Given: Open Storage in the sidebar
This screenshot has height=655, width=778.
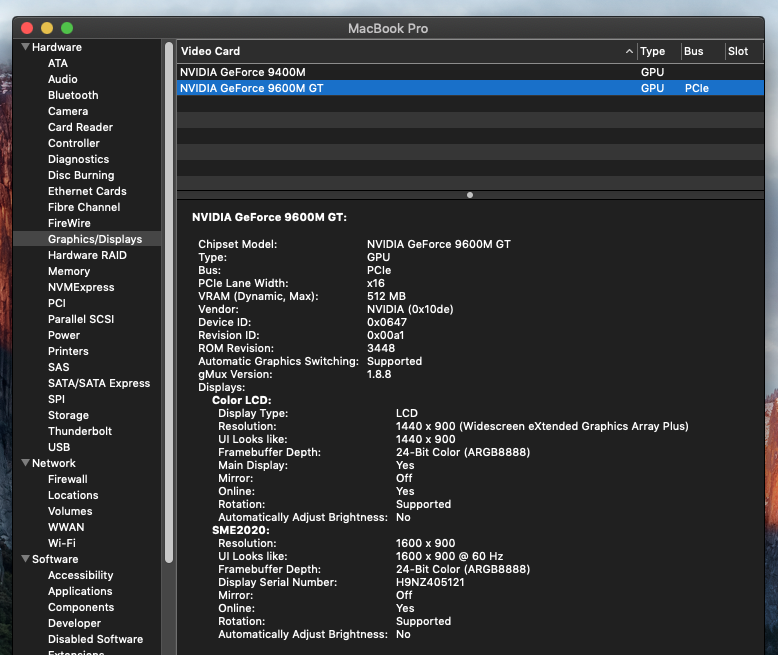Looking at the screenshot, I should [68, 415].
